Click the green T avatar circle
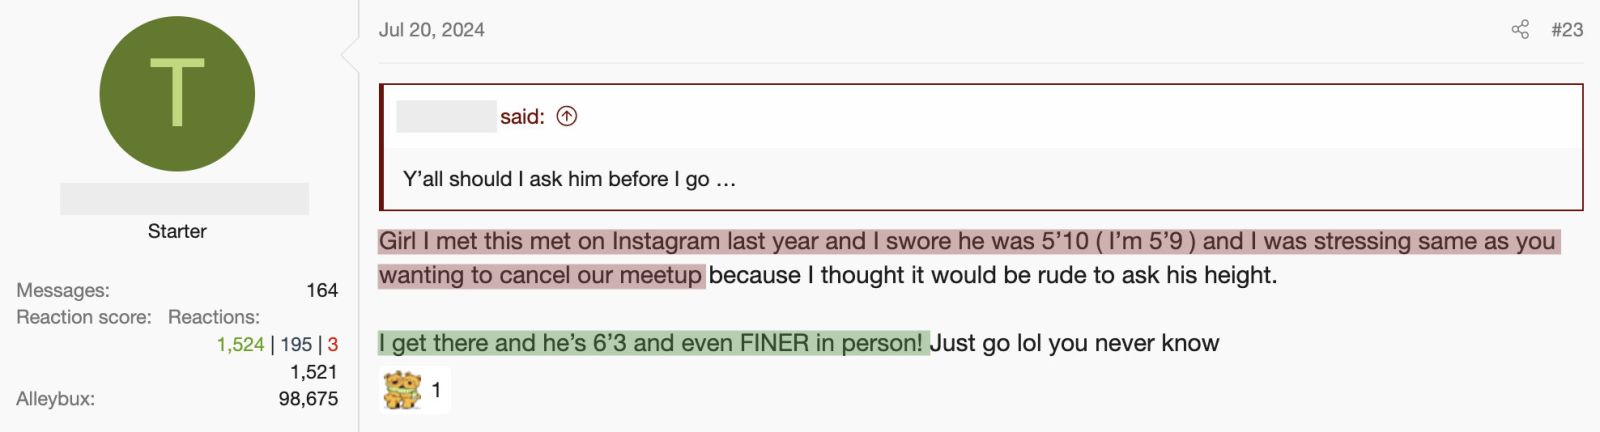 (177, 94)
